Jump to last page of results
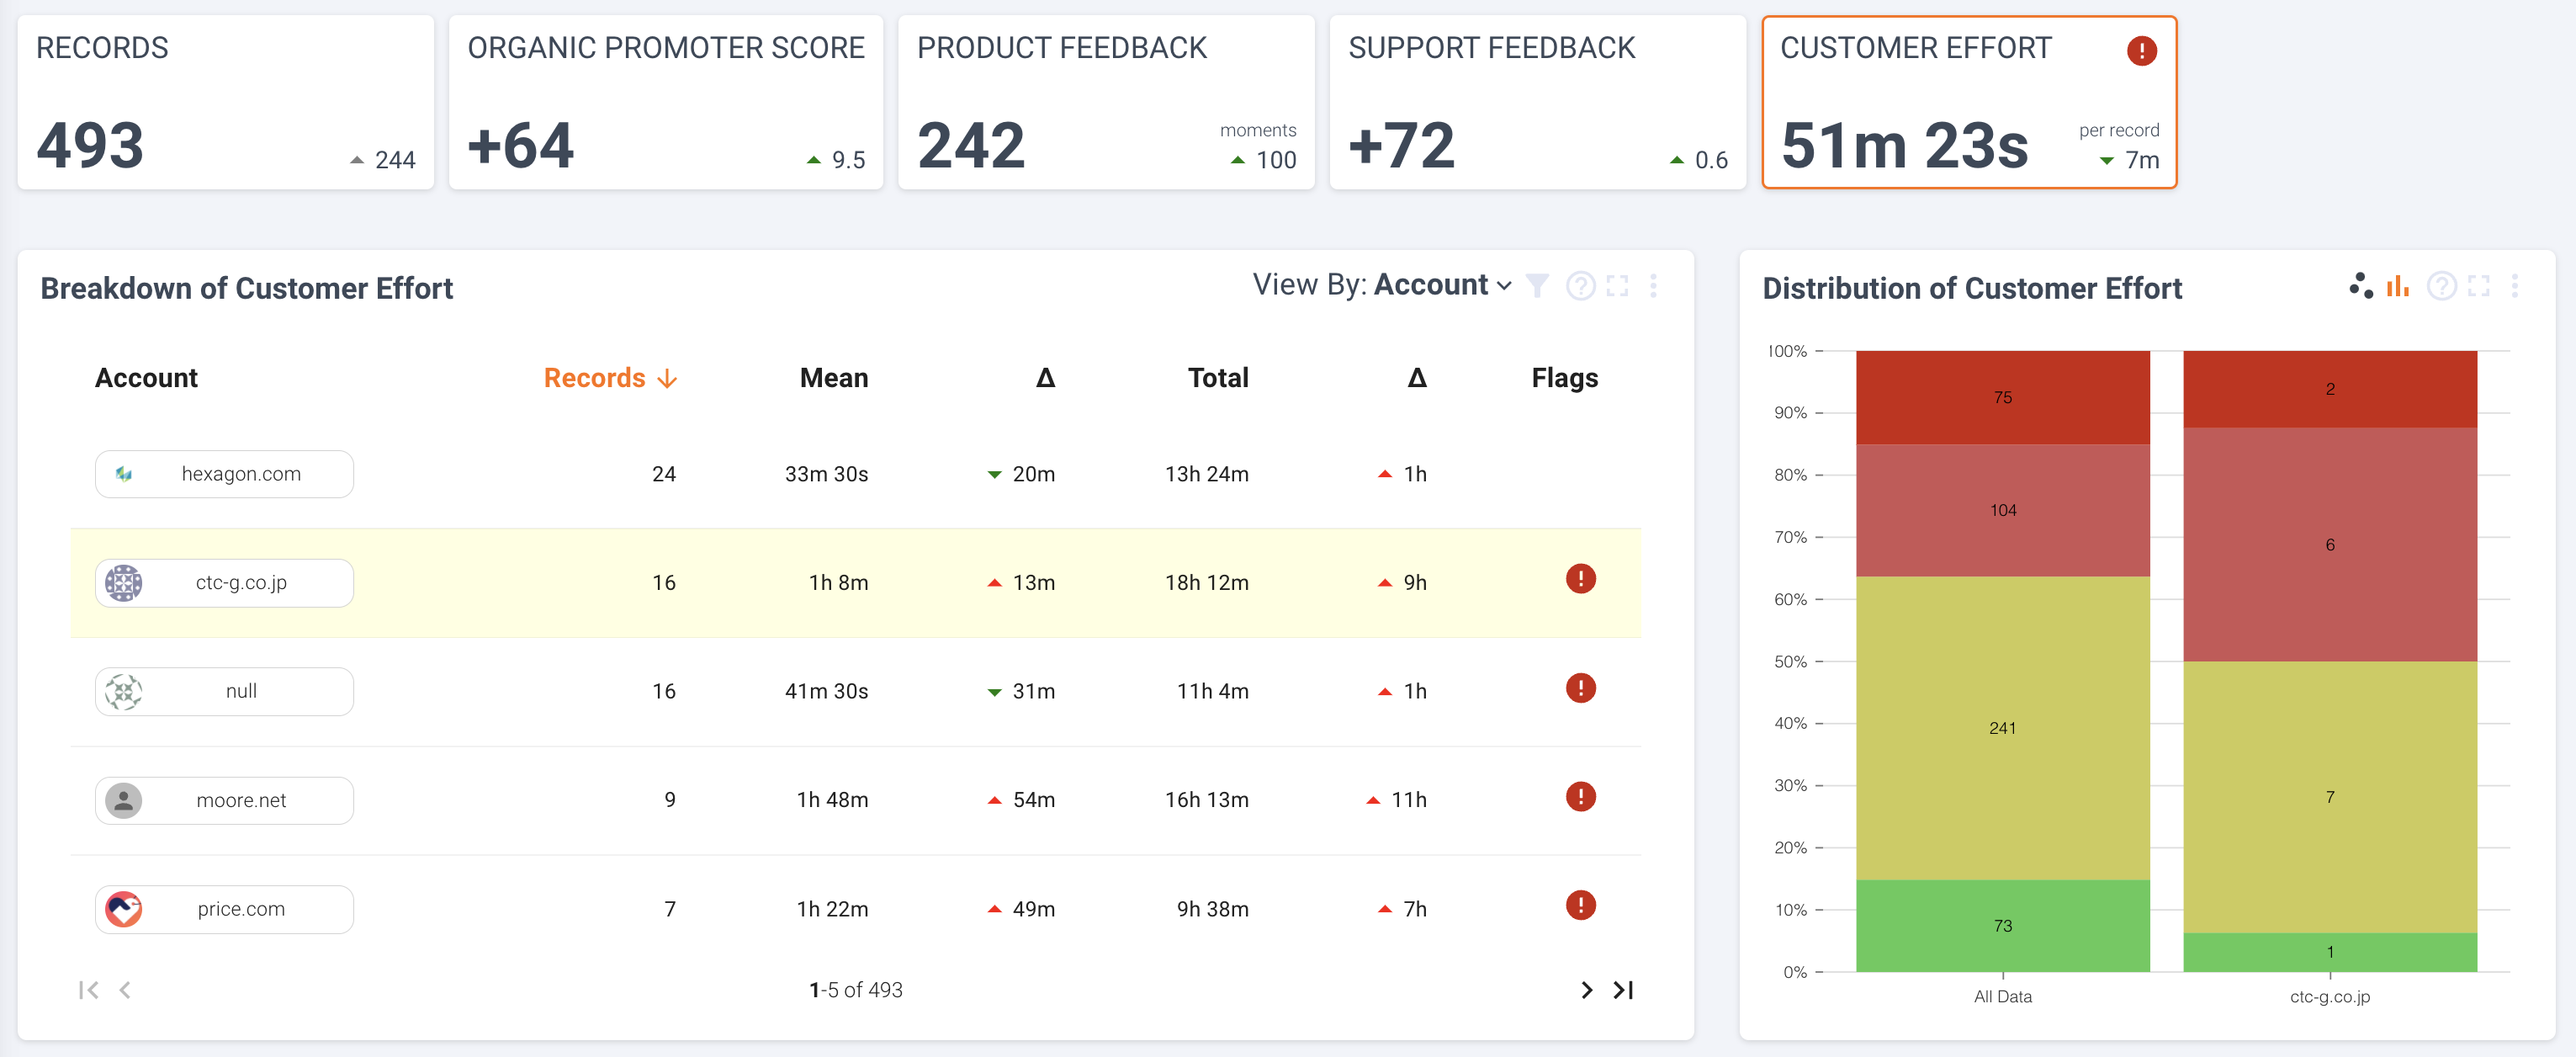This screenshot has height=1057, width=2576. click(x=1623, y=990)
